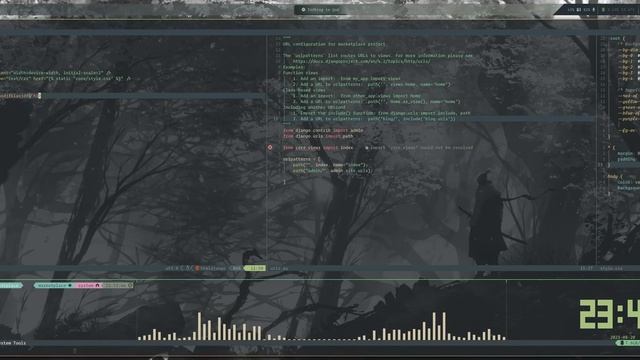Click the 'System Tools' label at bottom left

13,343
